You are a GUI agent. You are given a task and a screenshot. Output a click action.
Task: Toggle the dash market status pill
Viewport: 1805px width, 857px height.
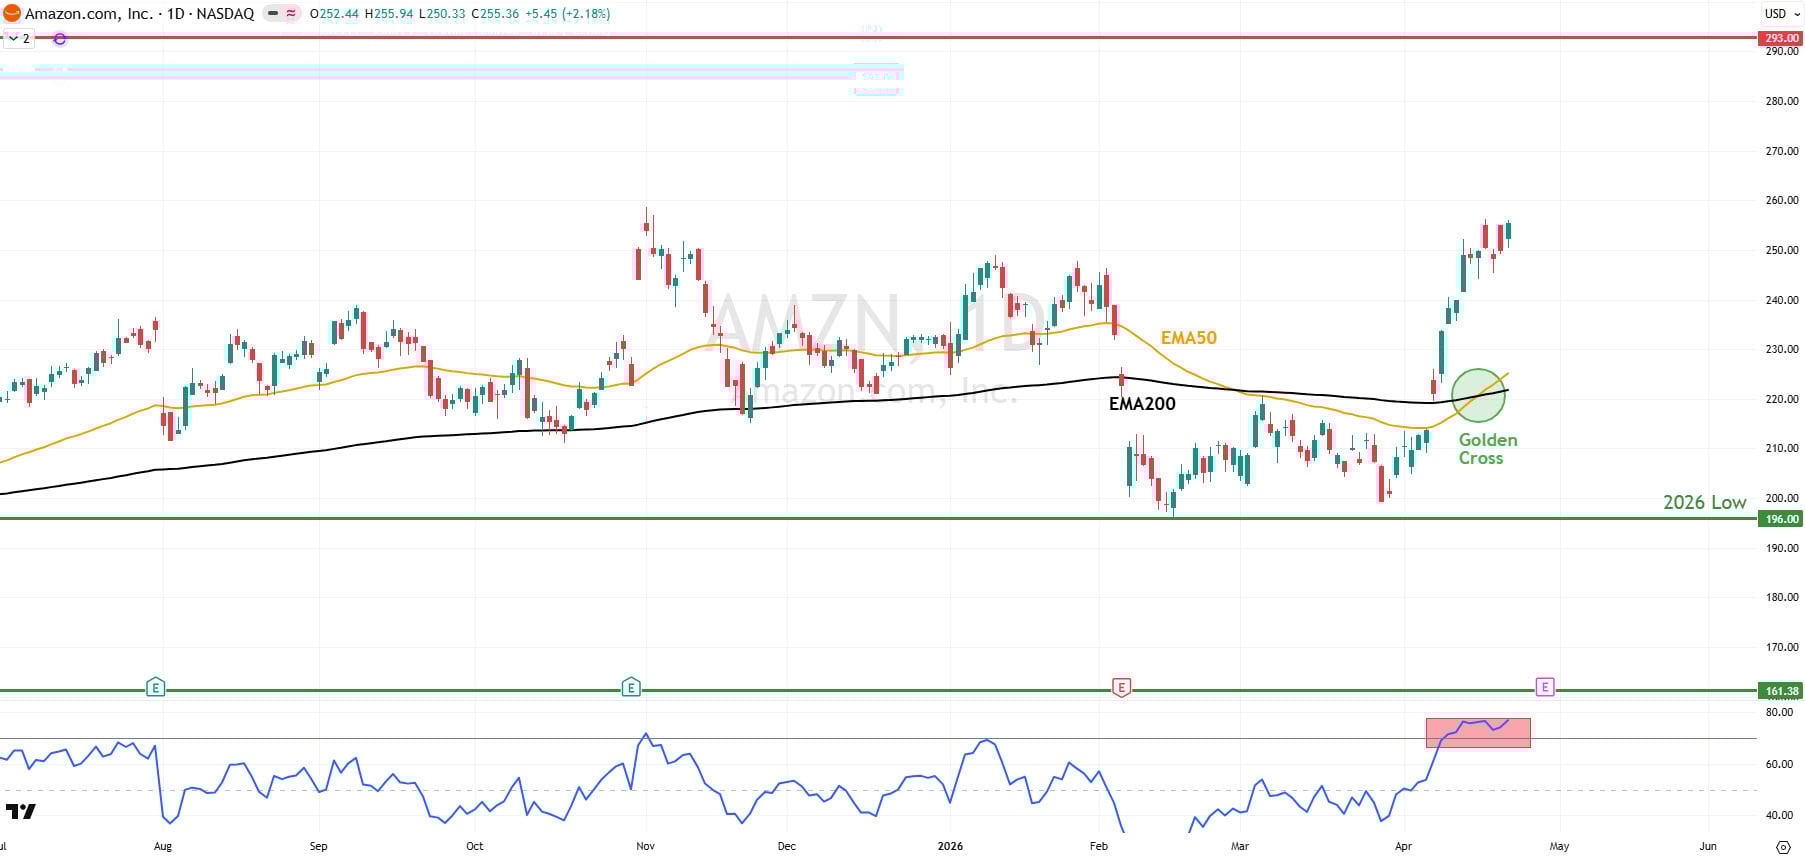tap(273, 14)
